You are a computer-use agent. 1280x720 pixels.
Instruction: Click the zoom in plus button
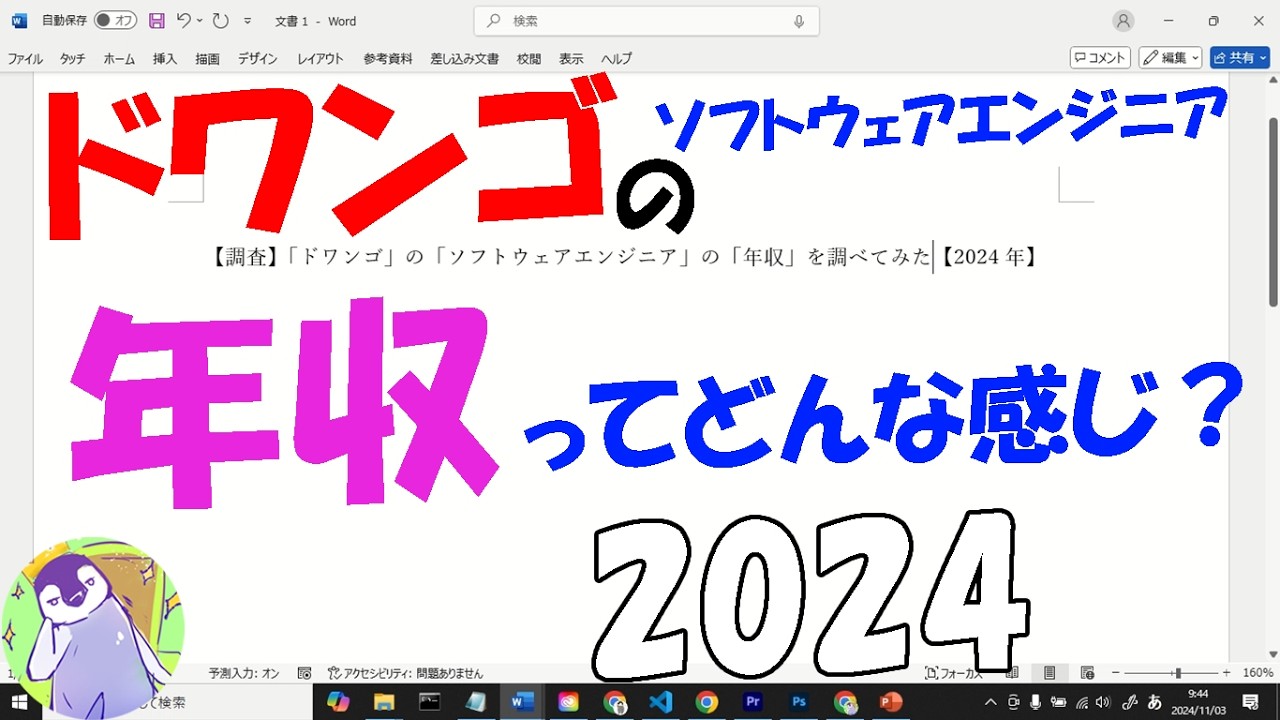click(1226, 673)
